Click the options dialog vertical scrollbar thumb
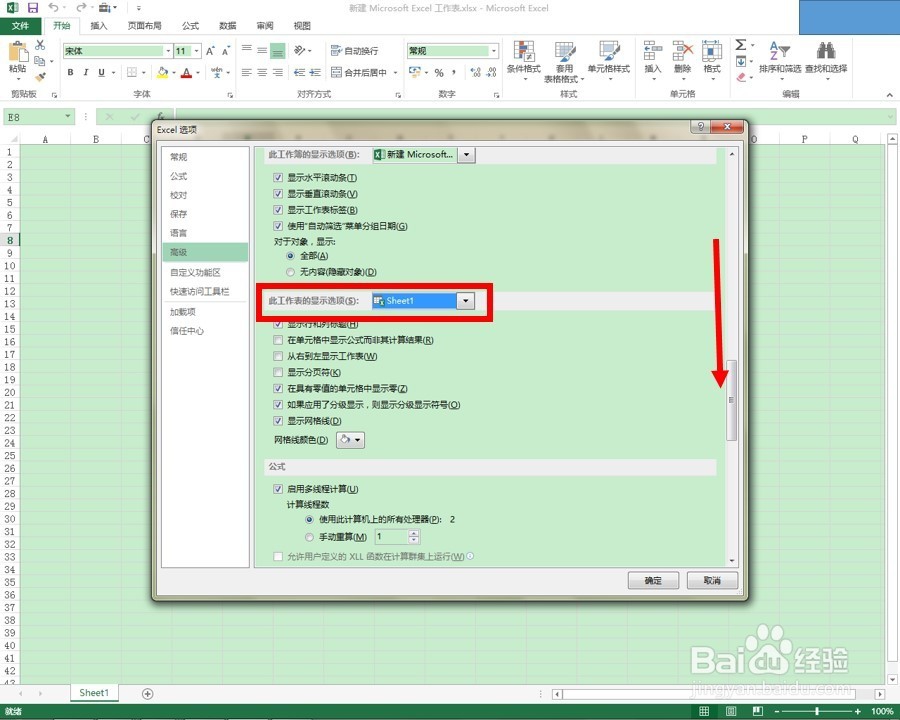 click(731, 400)
